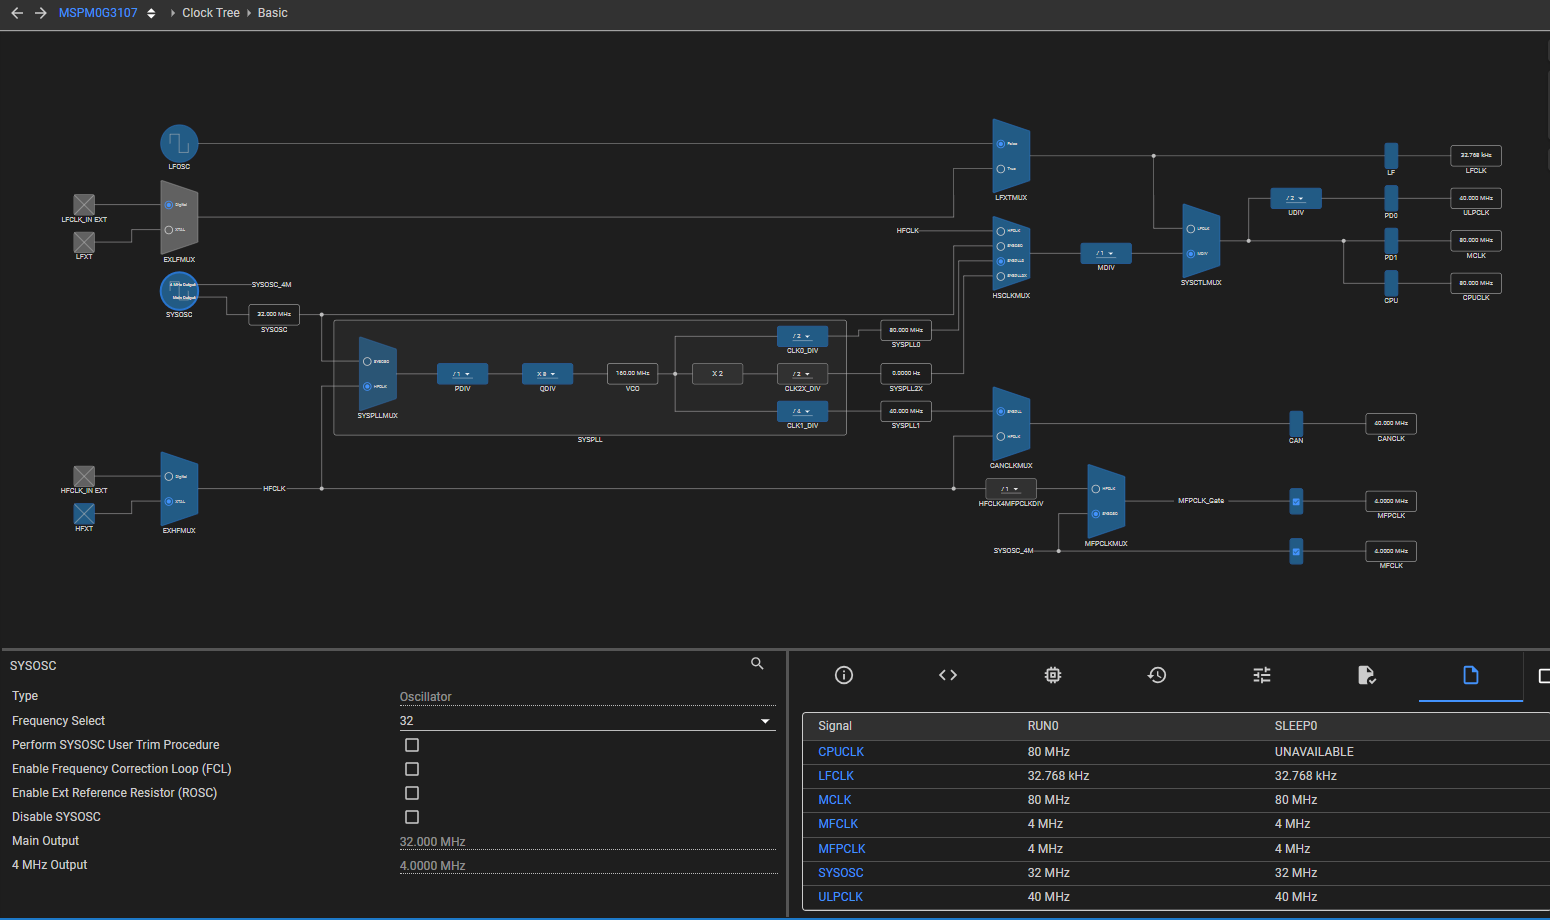The height and width of the screenshot is (920, 1550).
Task: Open the chip/device view icon
Action: pyautogui.click(x=1053, y=675)
